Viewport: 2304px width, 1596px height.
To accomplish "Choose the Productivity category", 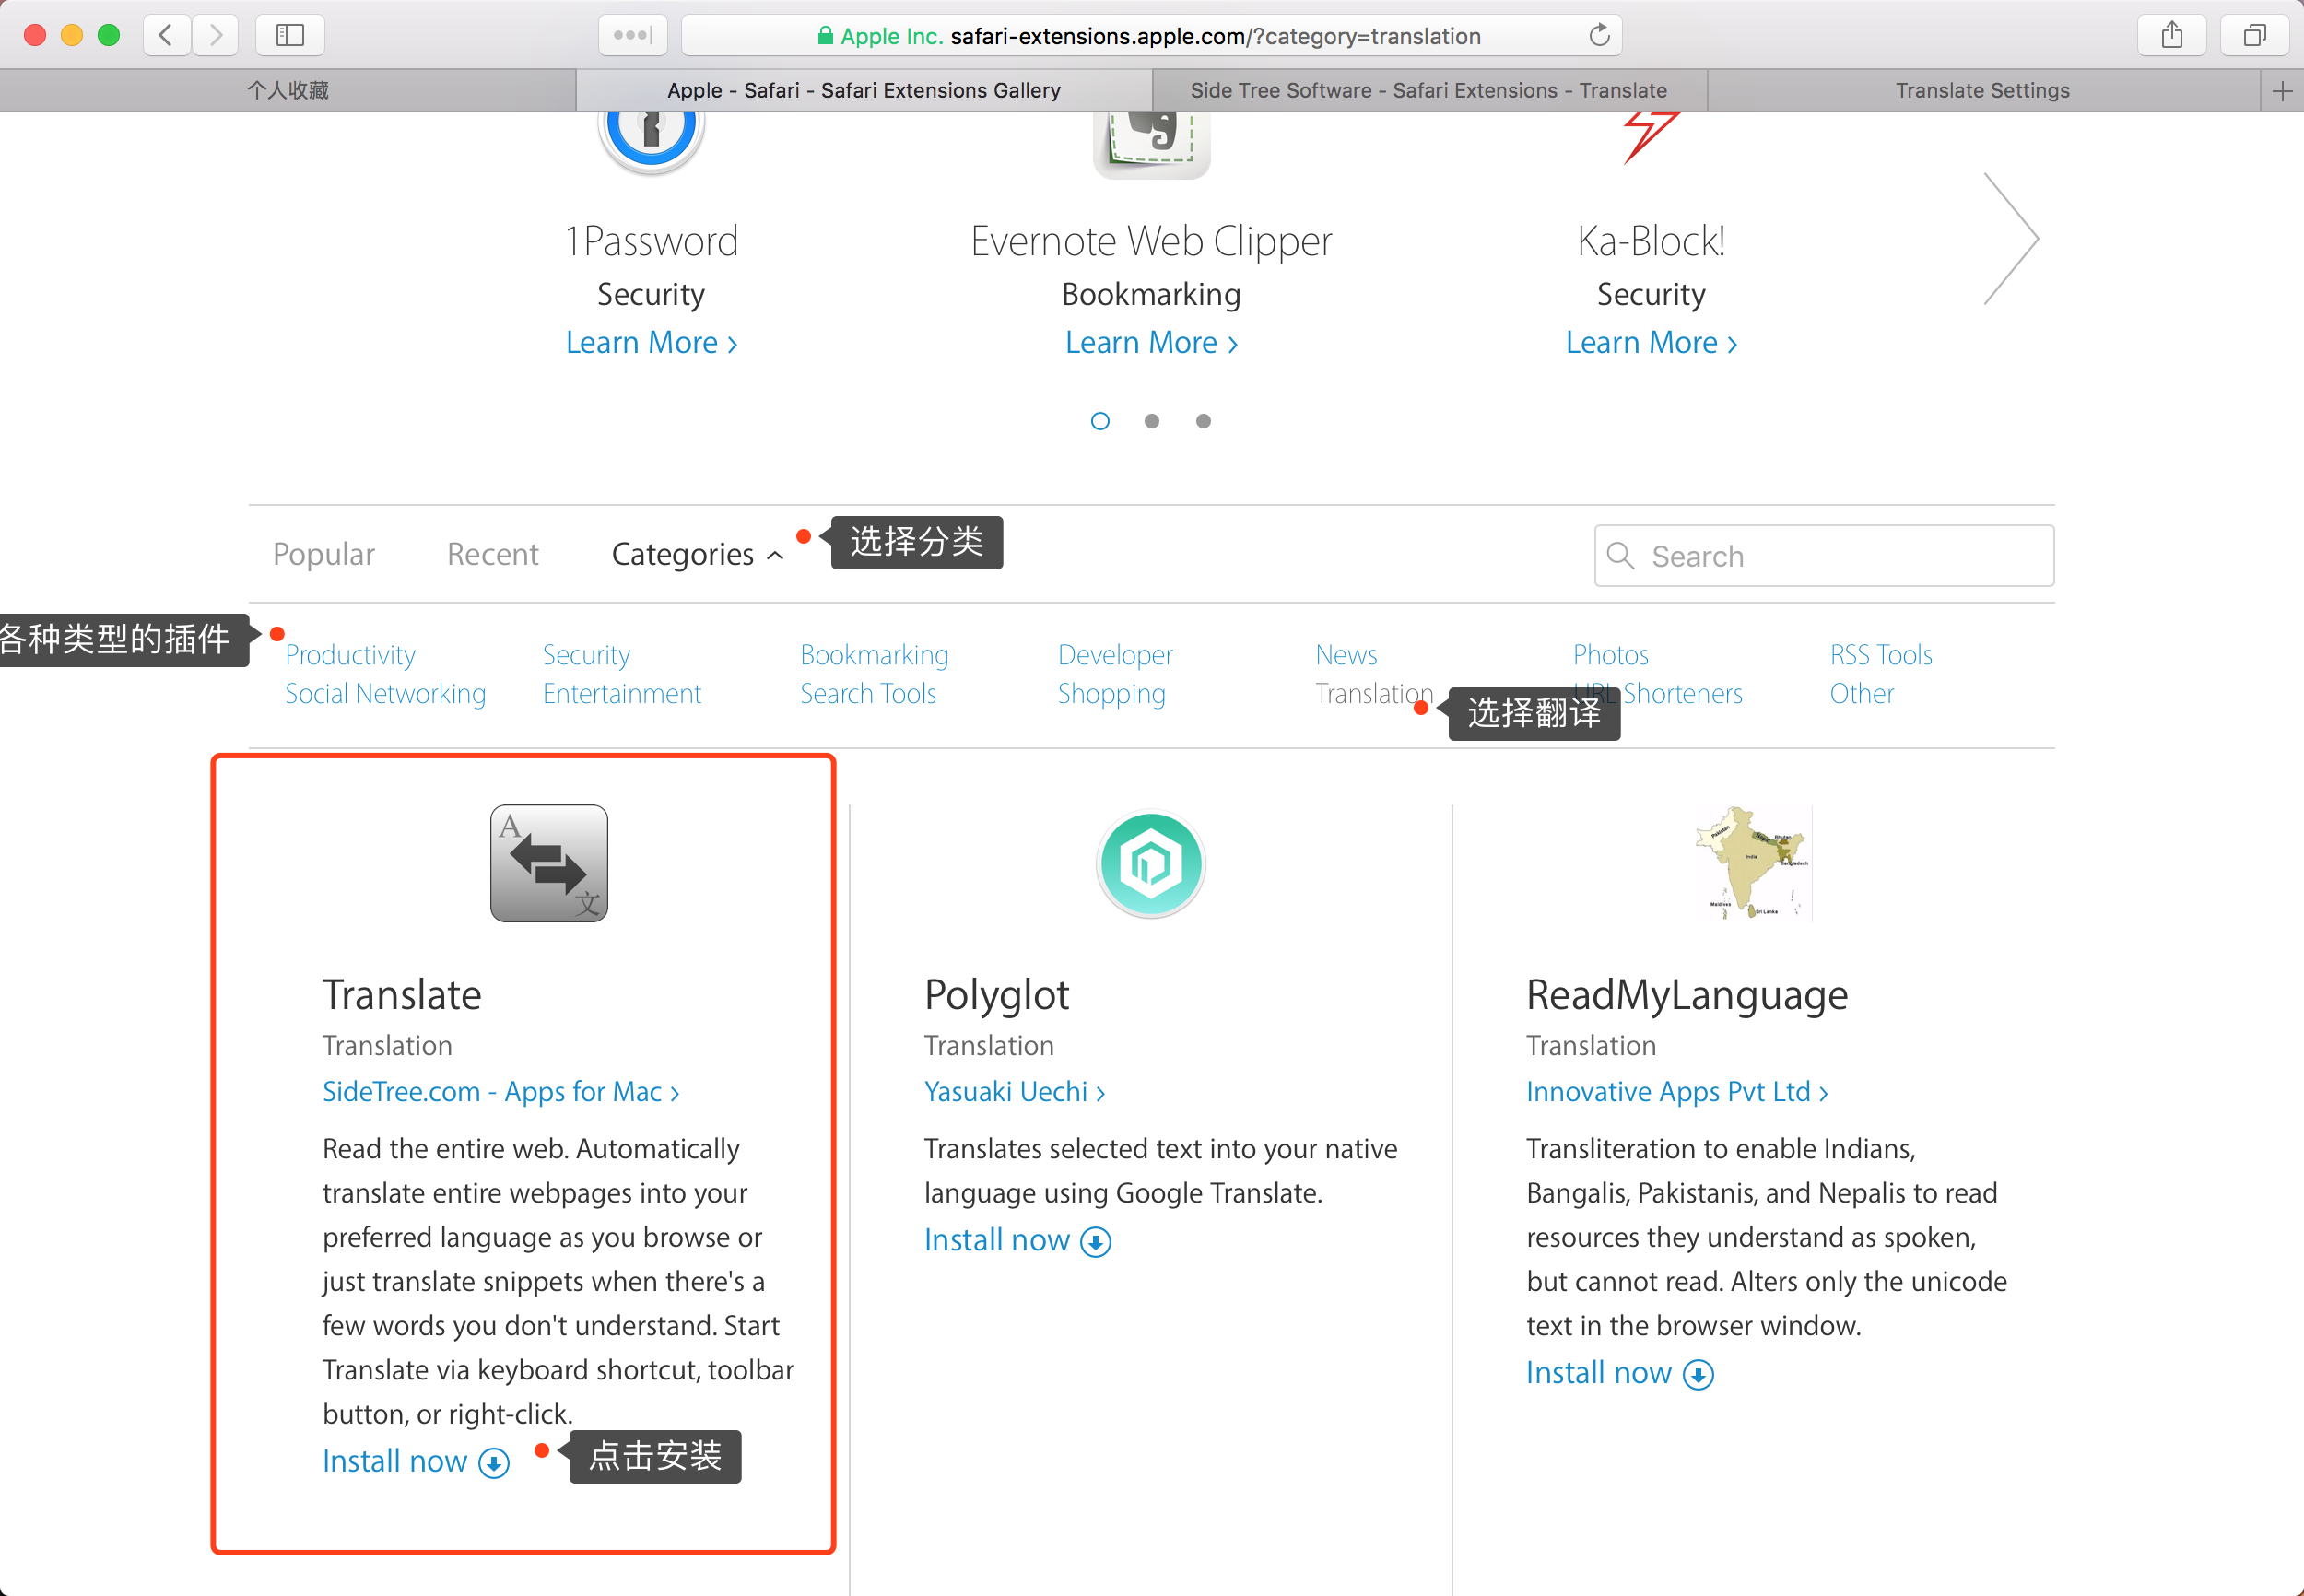I will [x=350, y=655].
